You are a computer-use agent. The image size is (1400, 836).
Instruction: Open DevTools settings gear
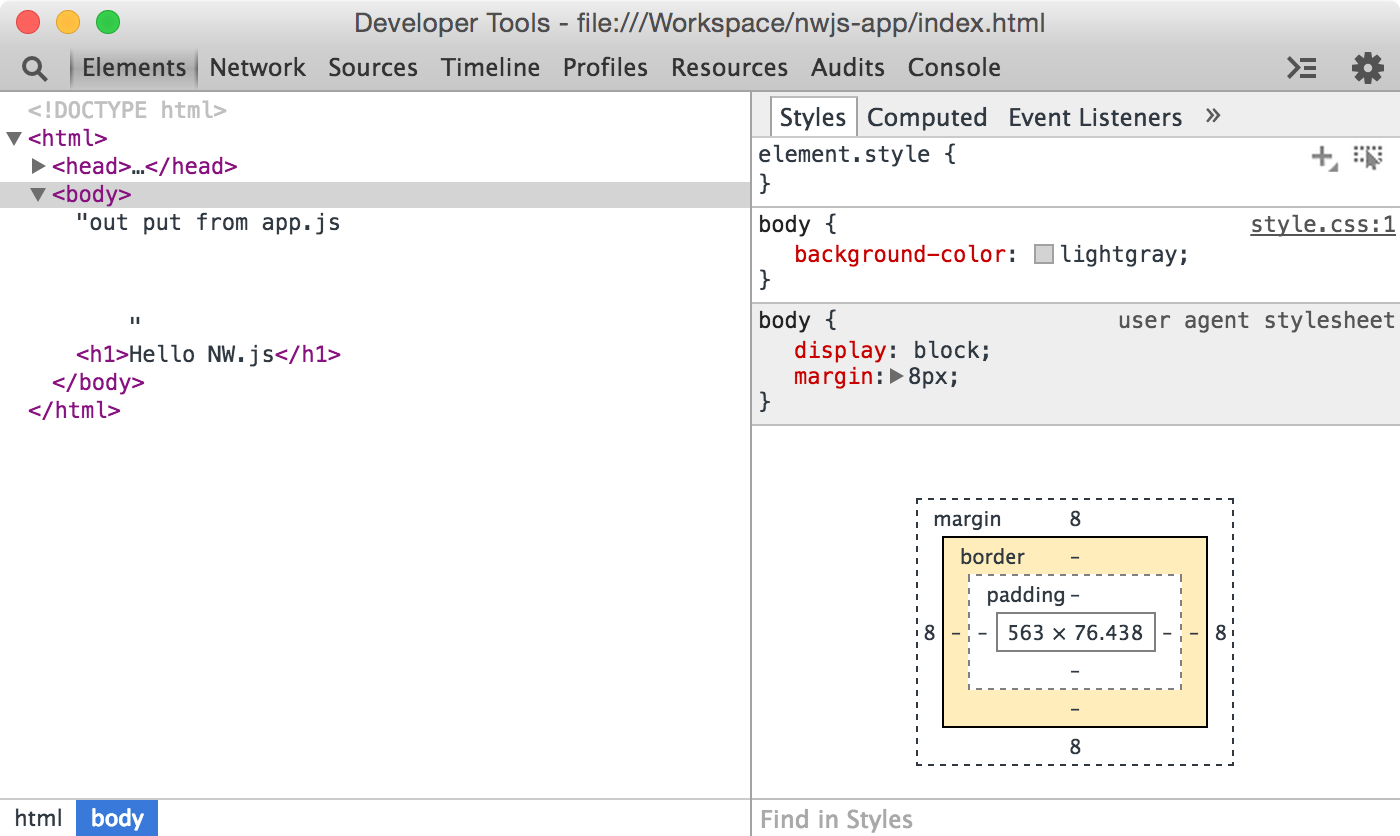point(1367,68)
